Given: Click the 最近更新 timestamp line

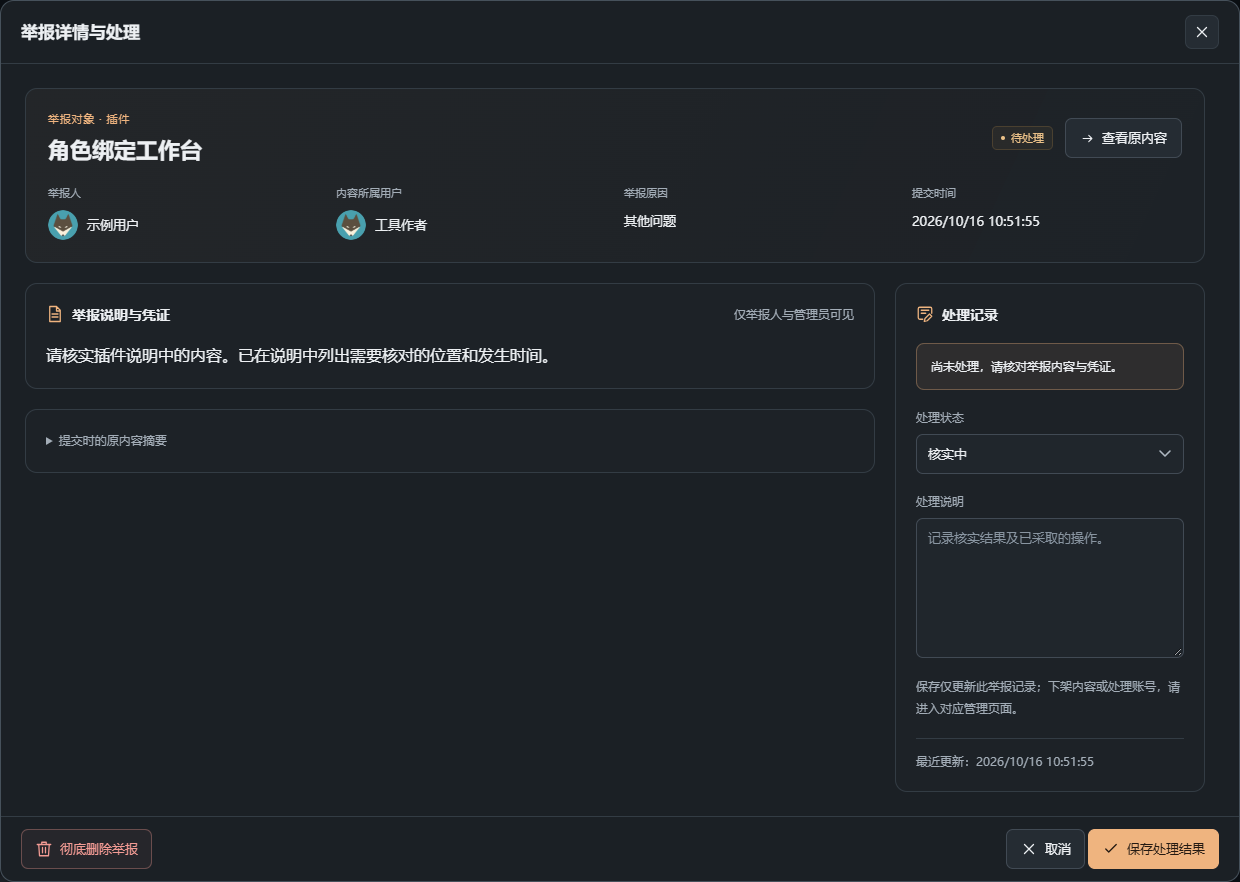Looking at the screenshot, I should [x=1004, y=762].
